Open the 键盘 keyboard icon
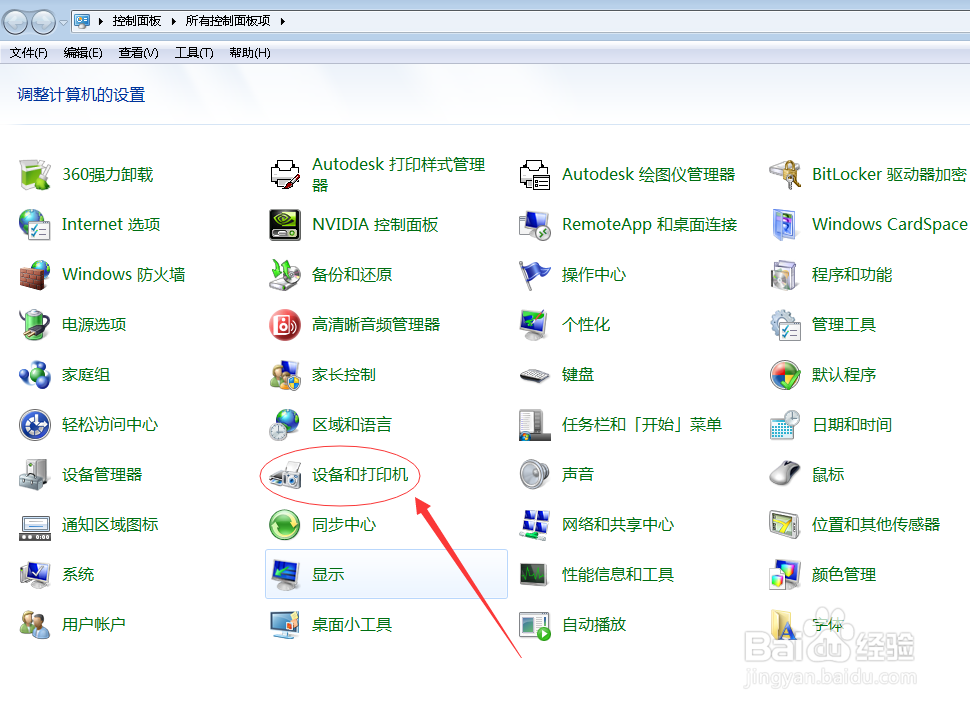Screen dimensions: 970x710 535,375
